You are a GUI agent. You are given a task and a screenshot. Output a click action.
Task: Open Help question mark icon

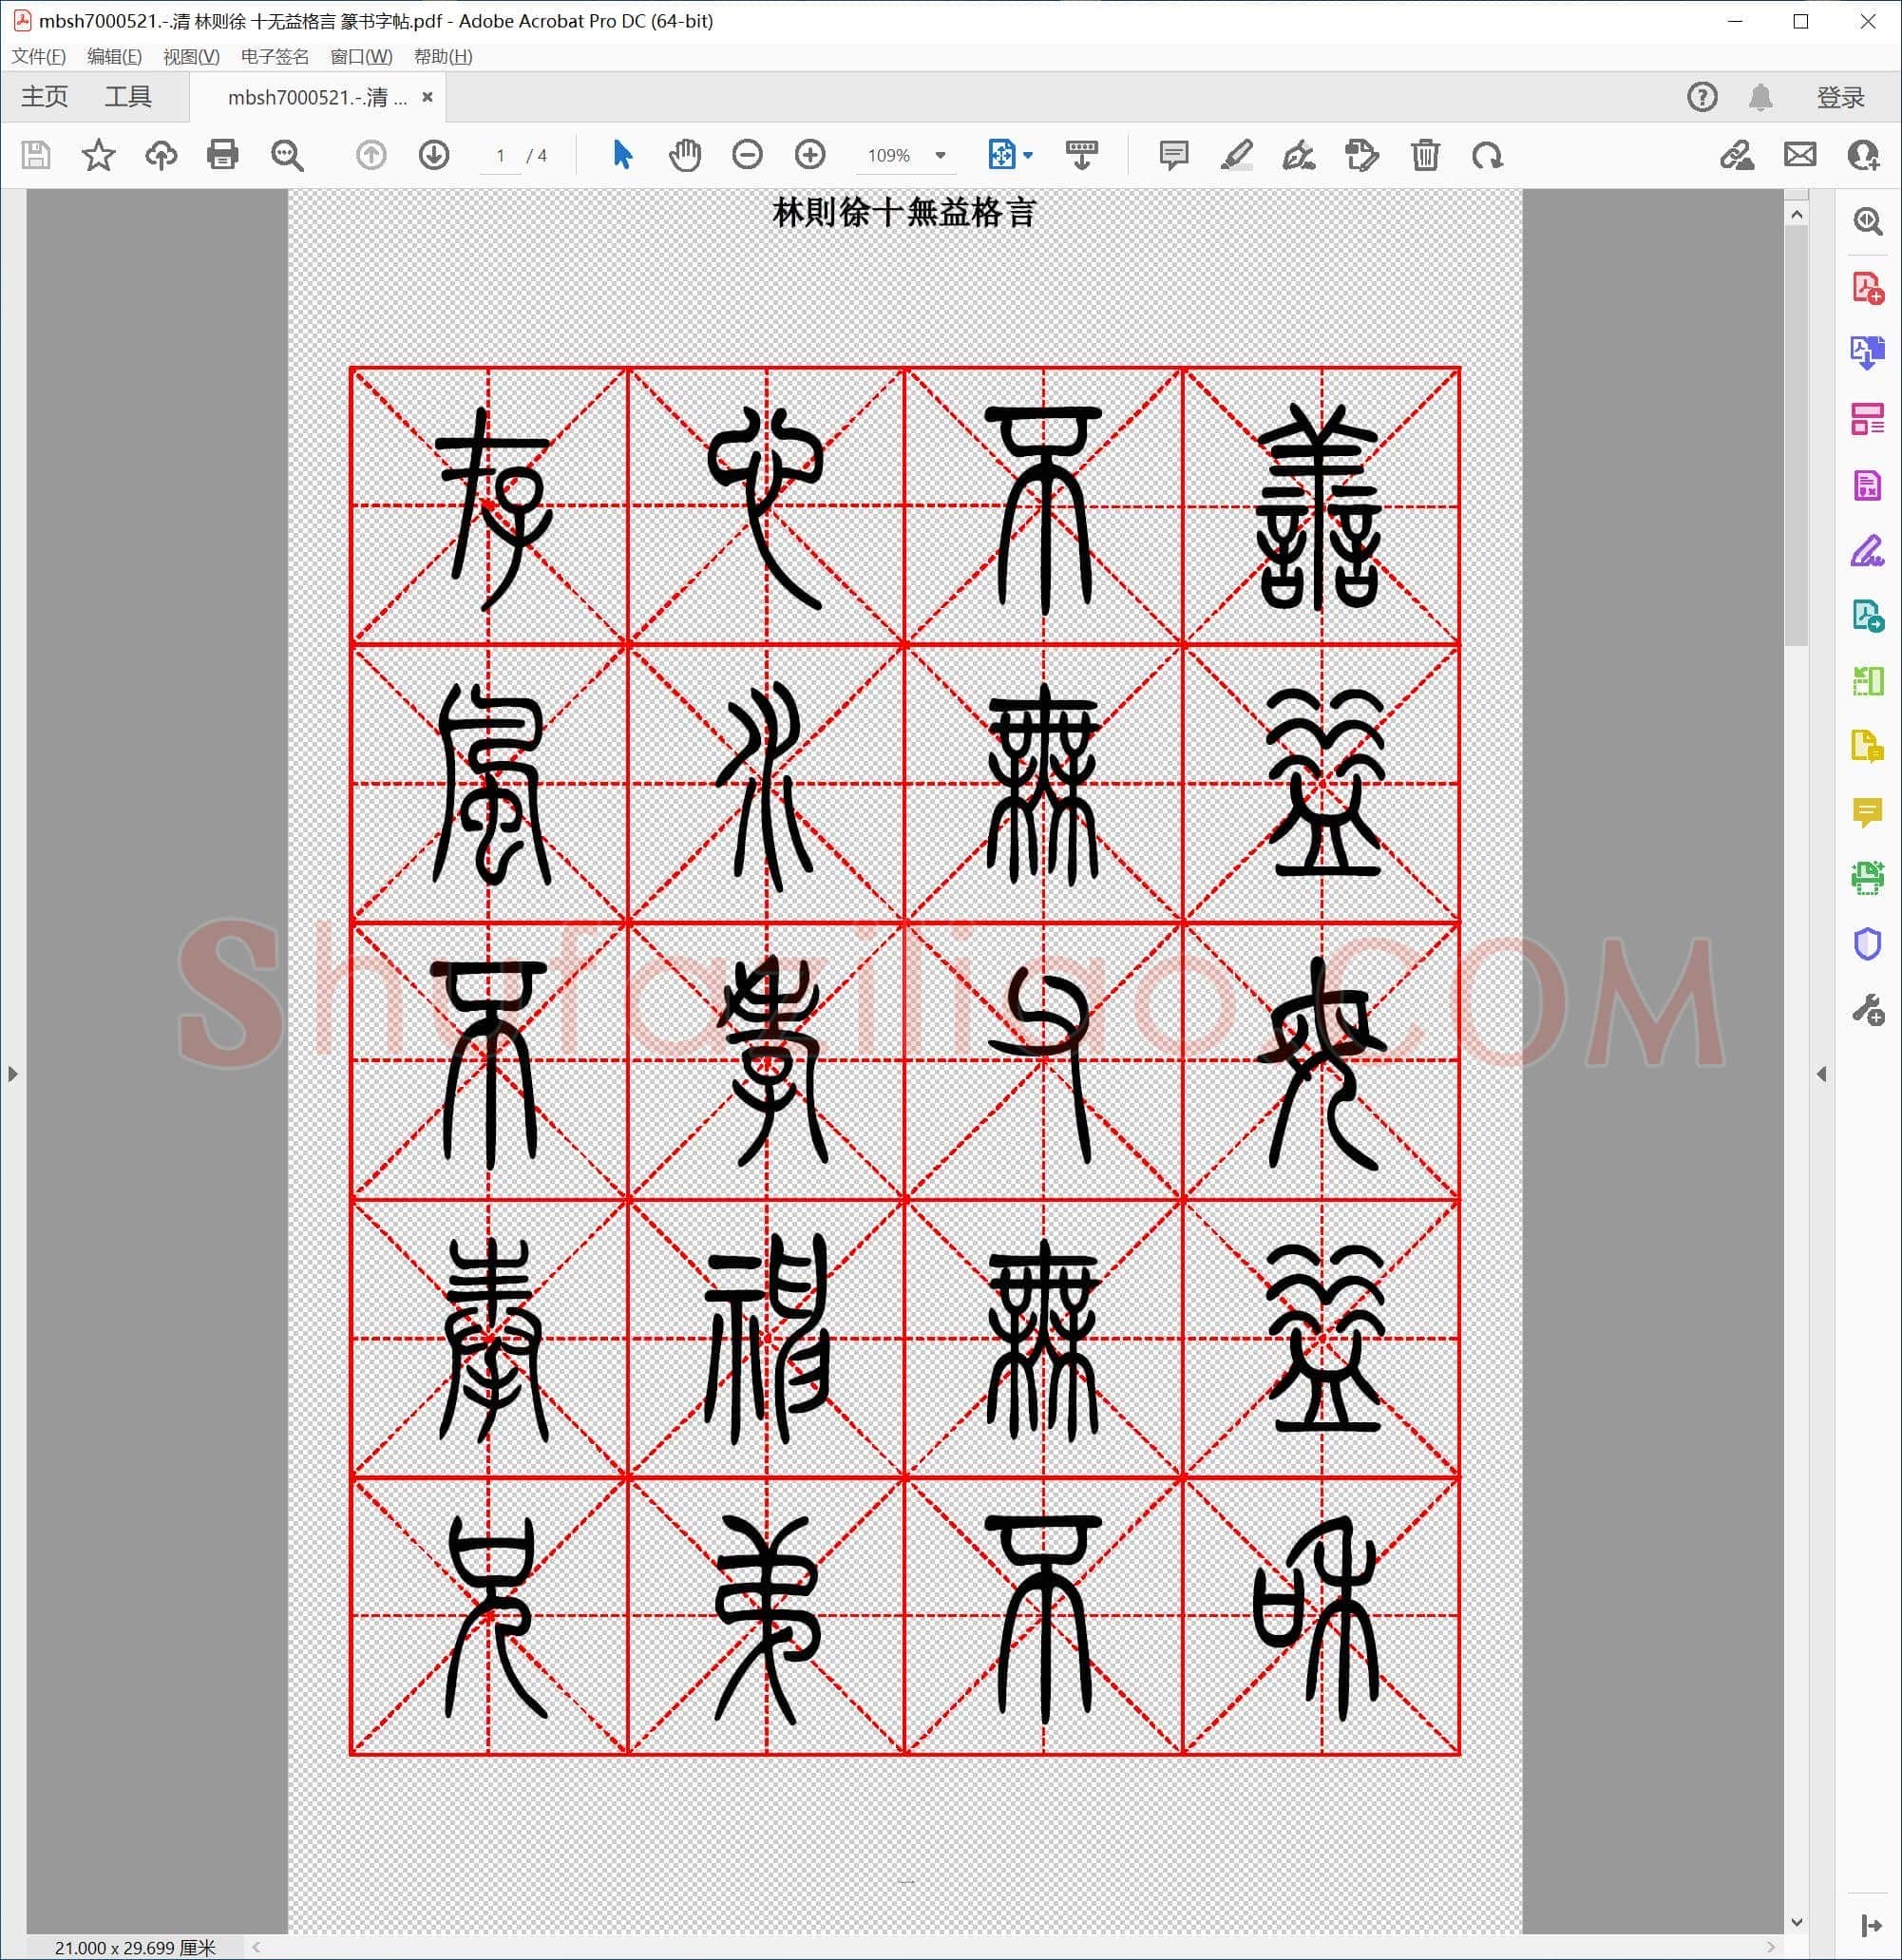click(1702, 97)
